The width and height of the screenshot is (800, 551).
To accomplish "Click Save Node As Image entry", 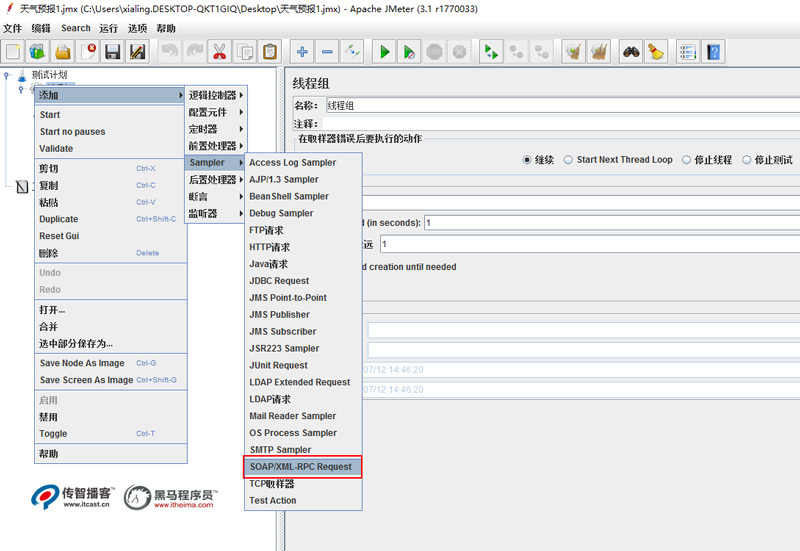I will [110, 363].
